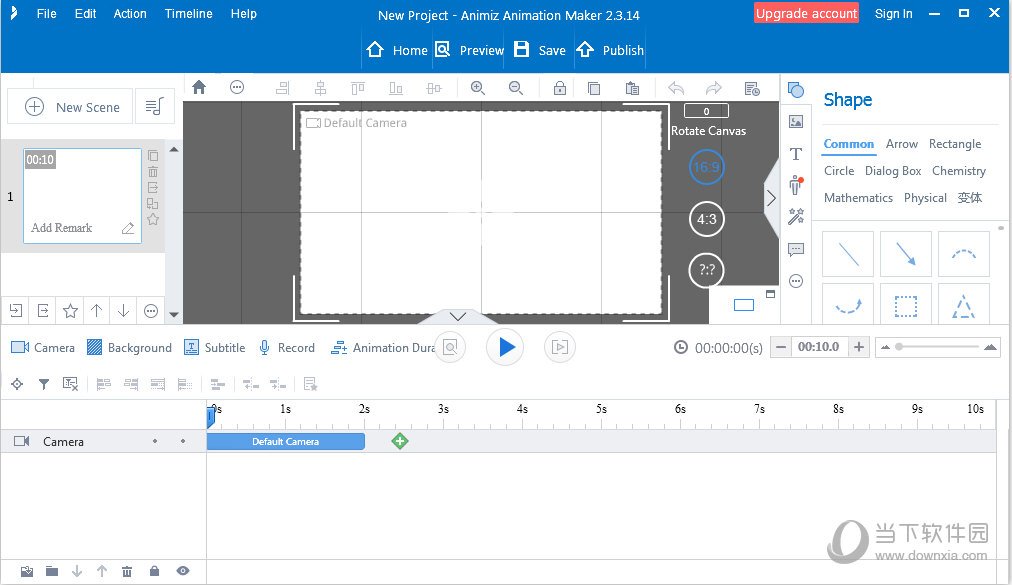Click the Subtitle button
This screenshot has height=585, width=1012.
[215, 347]
